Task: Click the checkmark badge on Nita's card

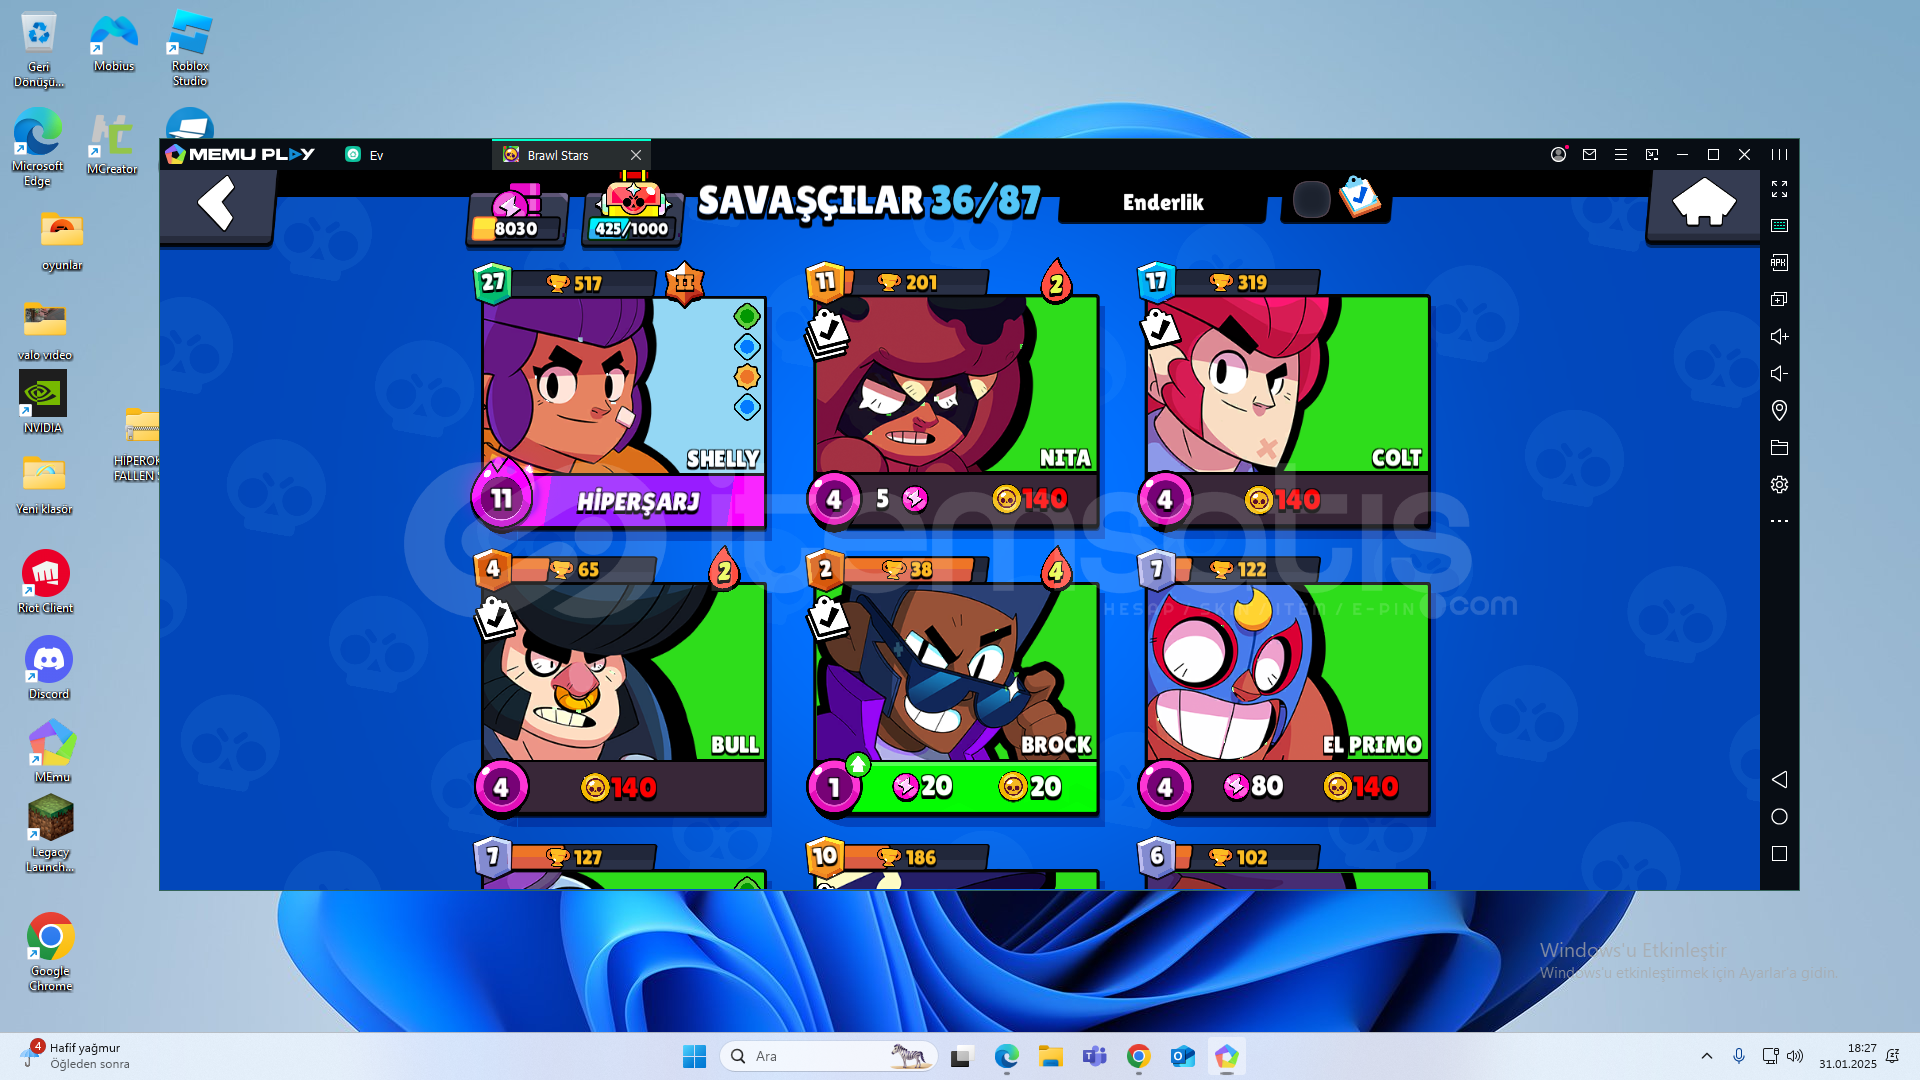Action: tap(827, 333)
